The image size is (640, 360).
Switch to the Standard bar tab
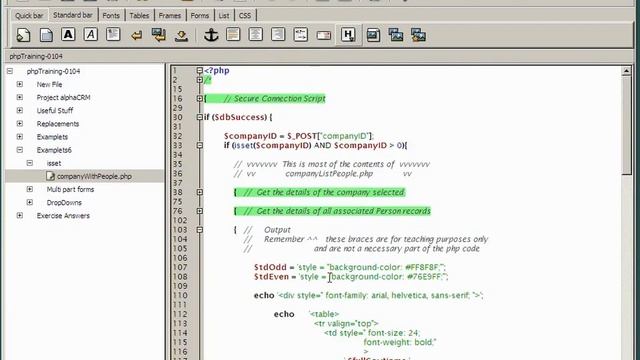(73, 15)
